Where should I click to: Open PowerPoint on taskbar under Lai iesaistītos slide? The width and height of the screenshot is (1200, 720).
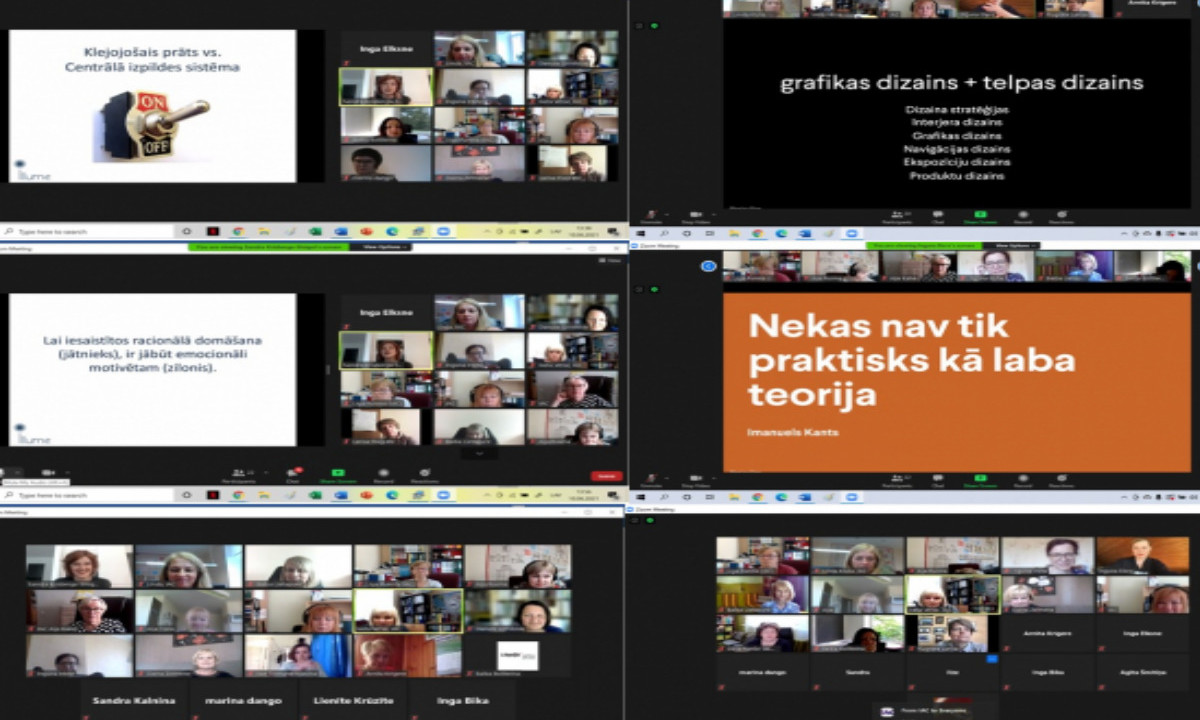[366, 495]
